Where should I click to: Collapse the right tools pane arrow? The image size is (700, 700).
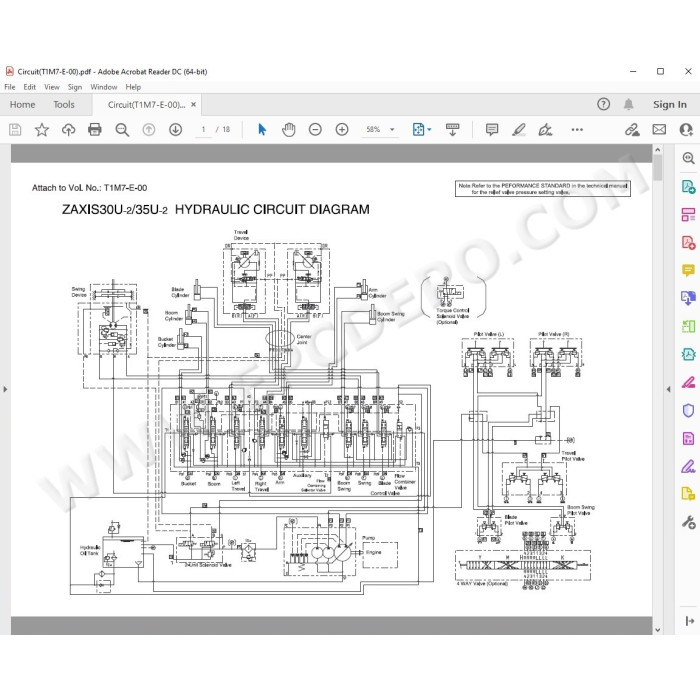click(x=668, y=389)
